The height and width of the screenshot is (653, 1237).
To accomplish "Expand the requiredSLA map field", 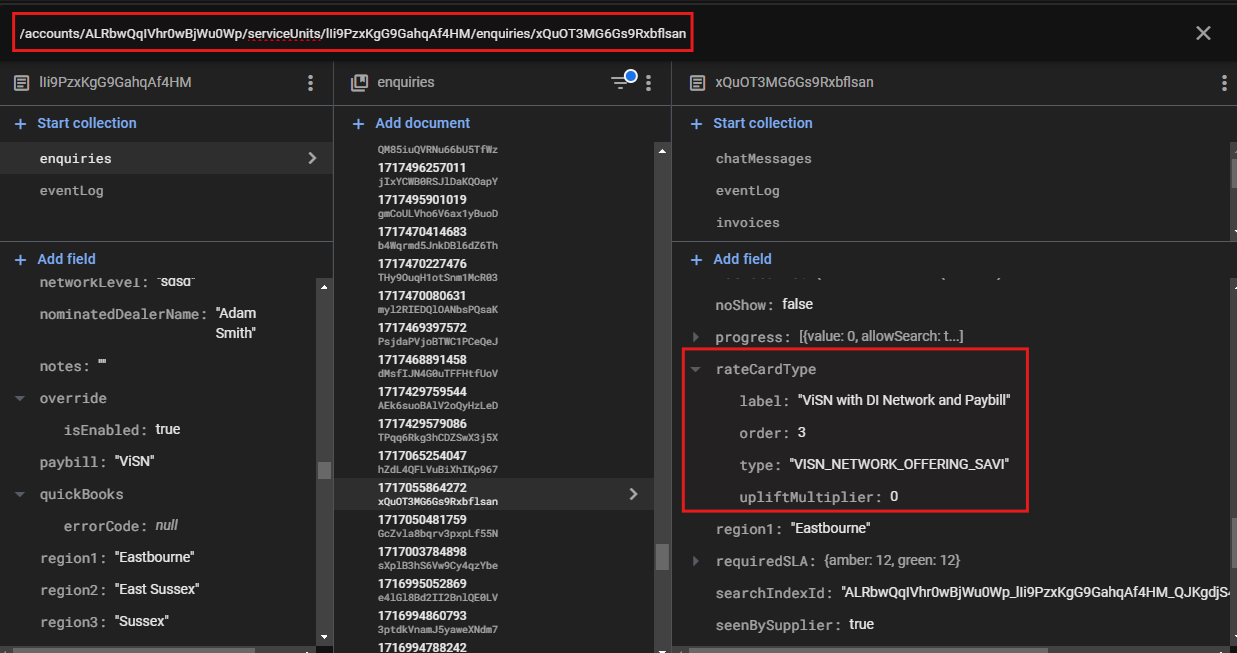I will click(696, 560).
